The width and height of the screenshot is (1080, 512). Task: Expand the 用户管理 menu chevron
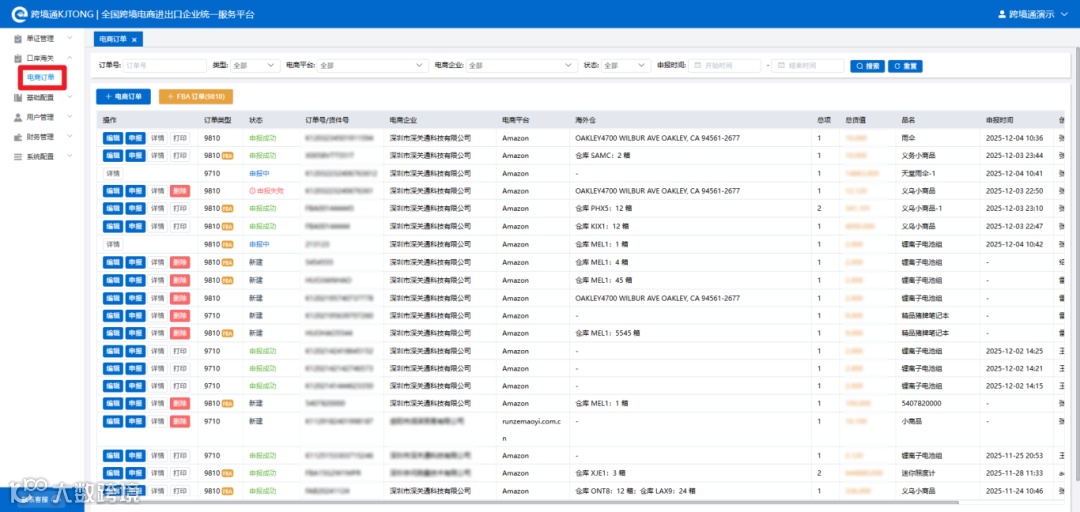pyautogui.click(x=70, y=117)
